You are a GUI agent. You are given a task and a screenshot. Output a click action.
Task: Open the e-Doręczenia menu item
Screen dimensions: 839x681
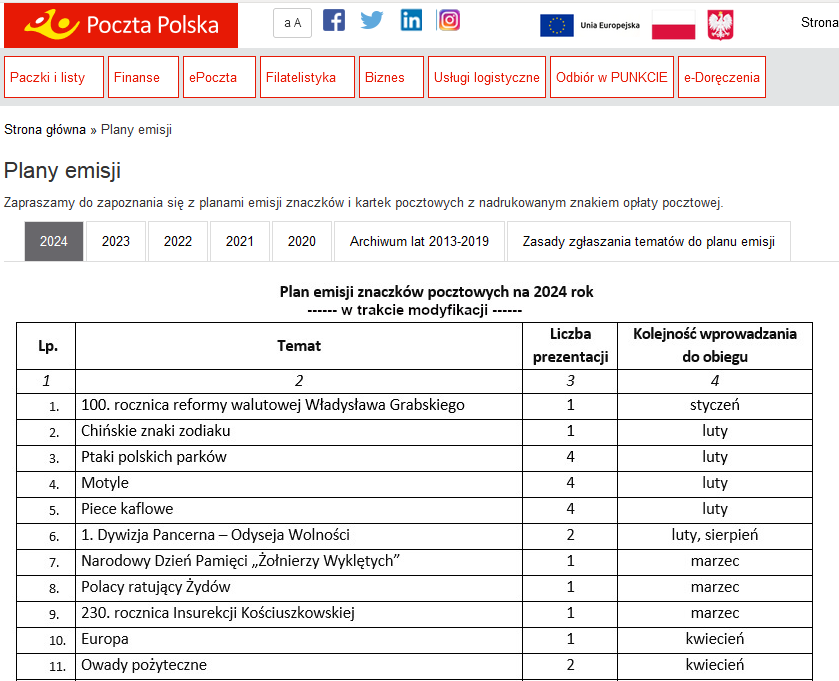(721, 77)
